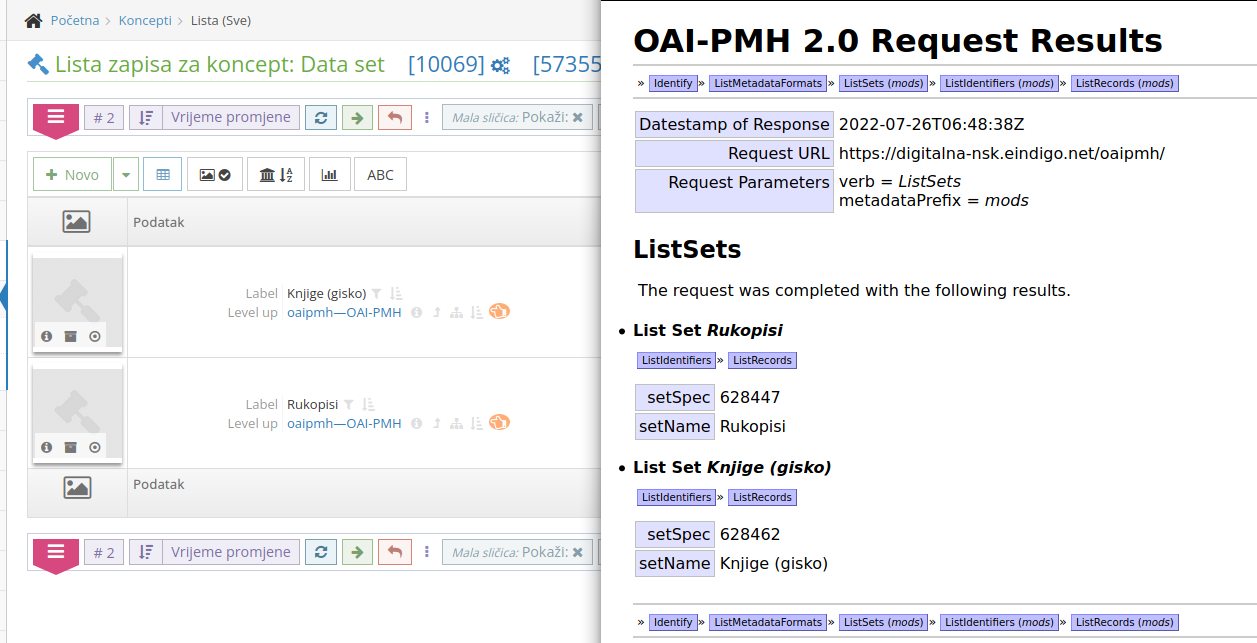Toggle the filter funnel next to Rukopisi

point(348,404)
